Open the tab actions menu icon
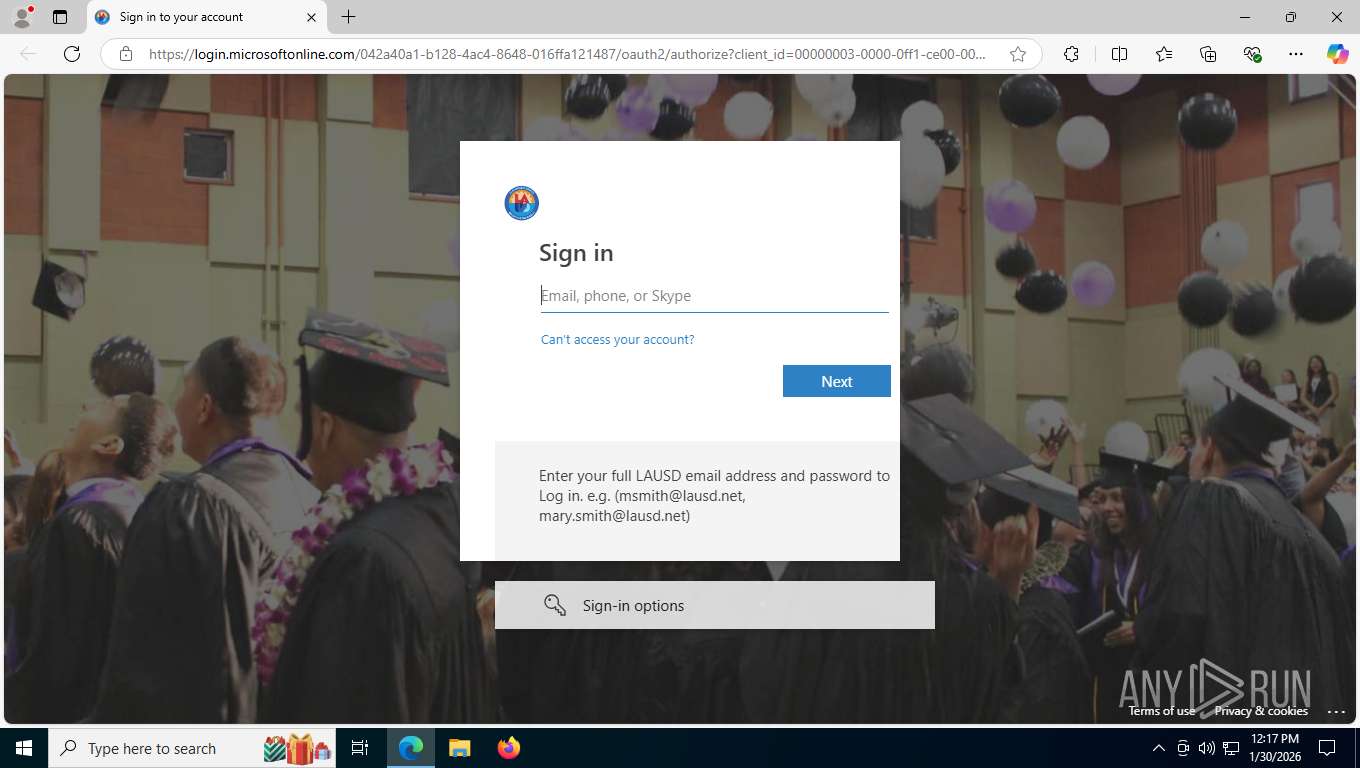1360x768 pixels. click(60, 17)
